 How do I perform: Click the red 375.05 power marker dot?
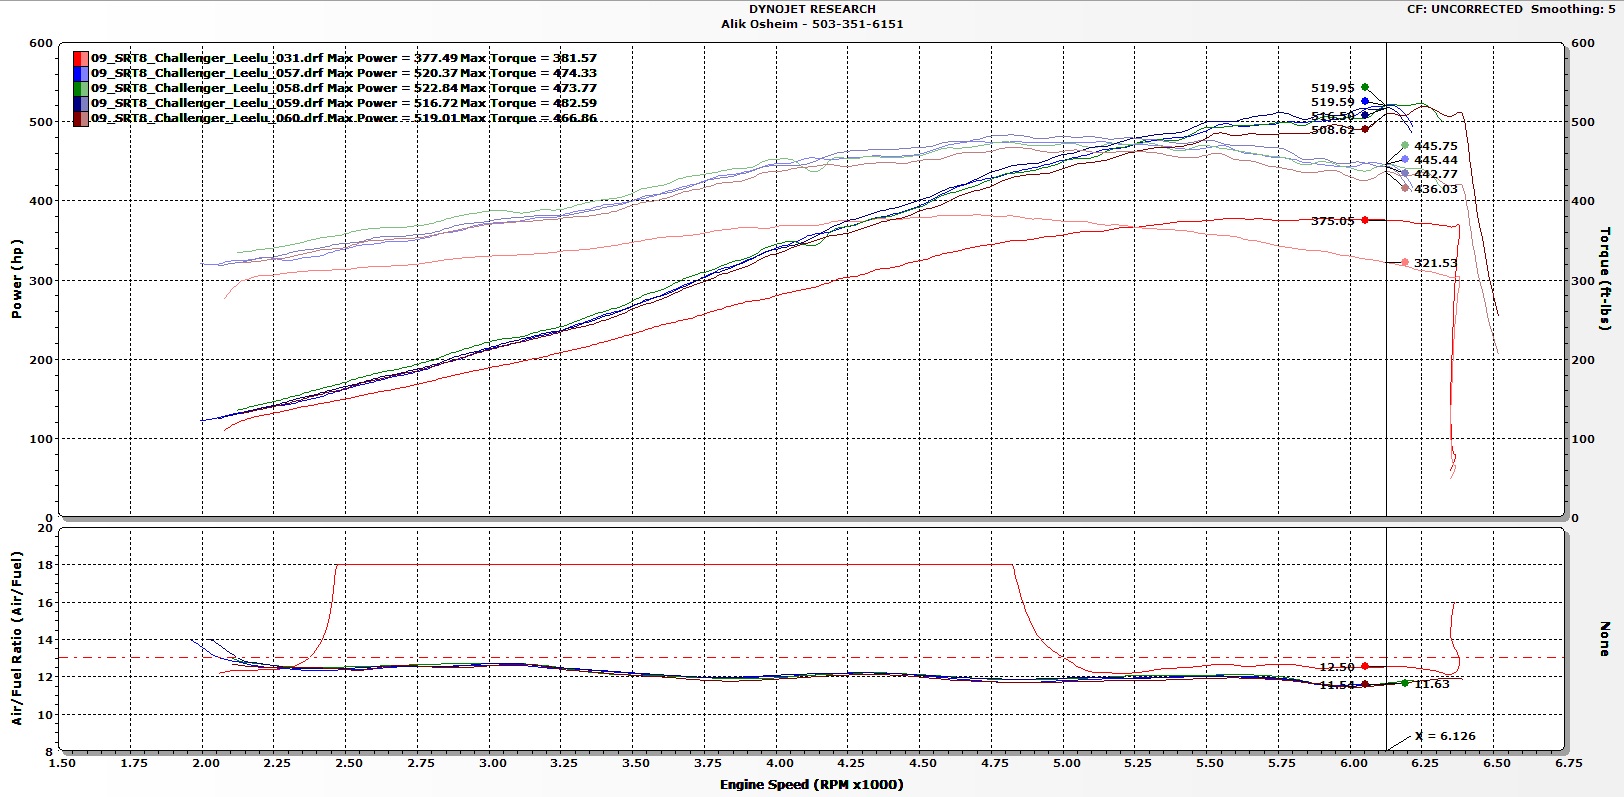point(1365,220)
